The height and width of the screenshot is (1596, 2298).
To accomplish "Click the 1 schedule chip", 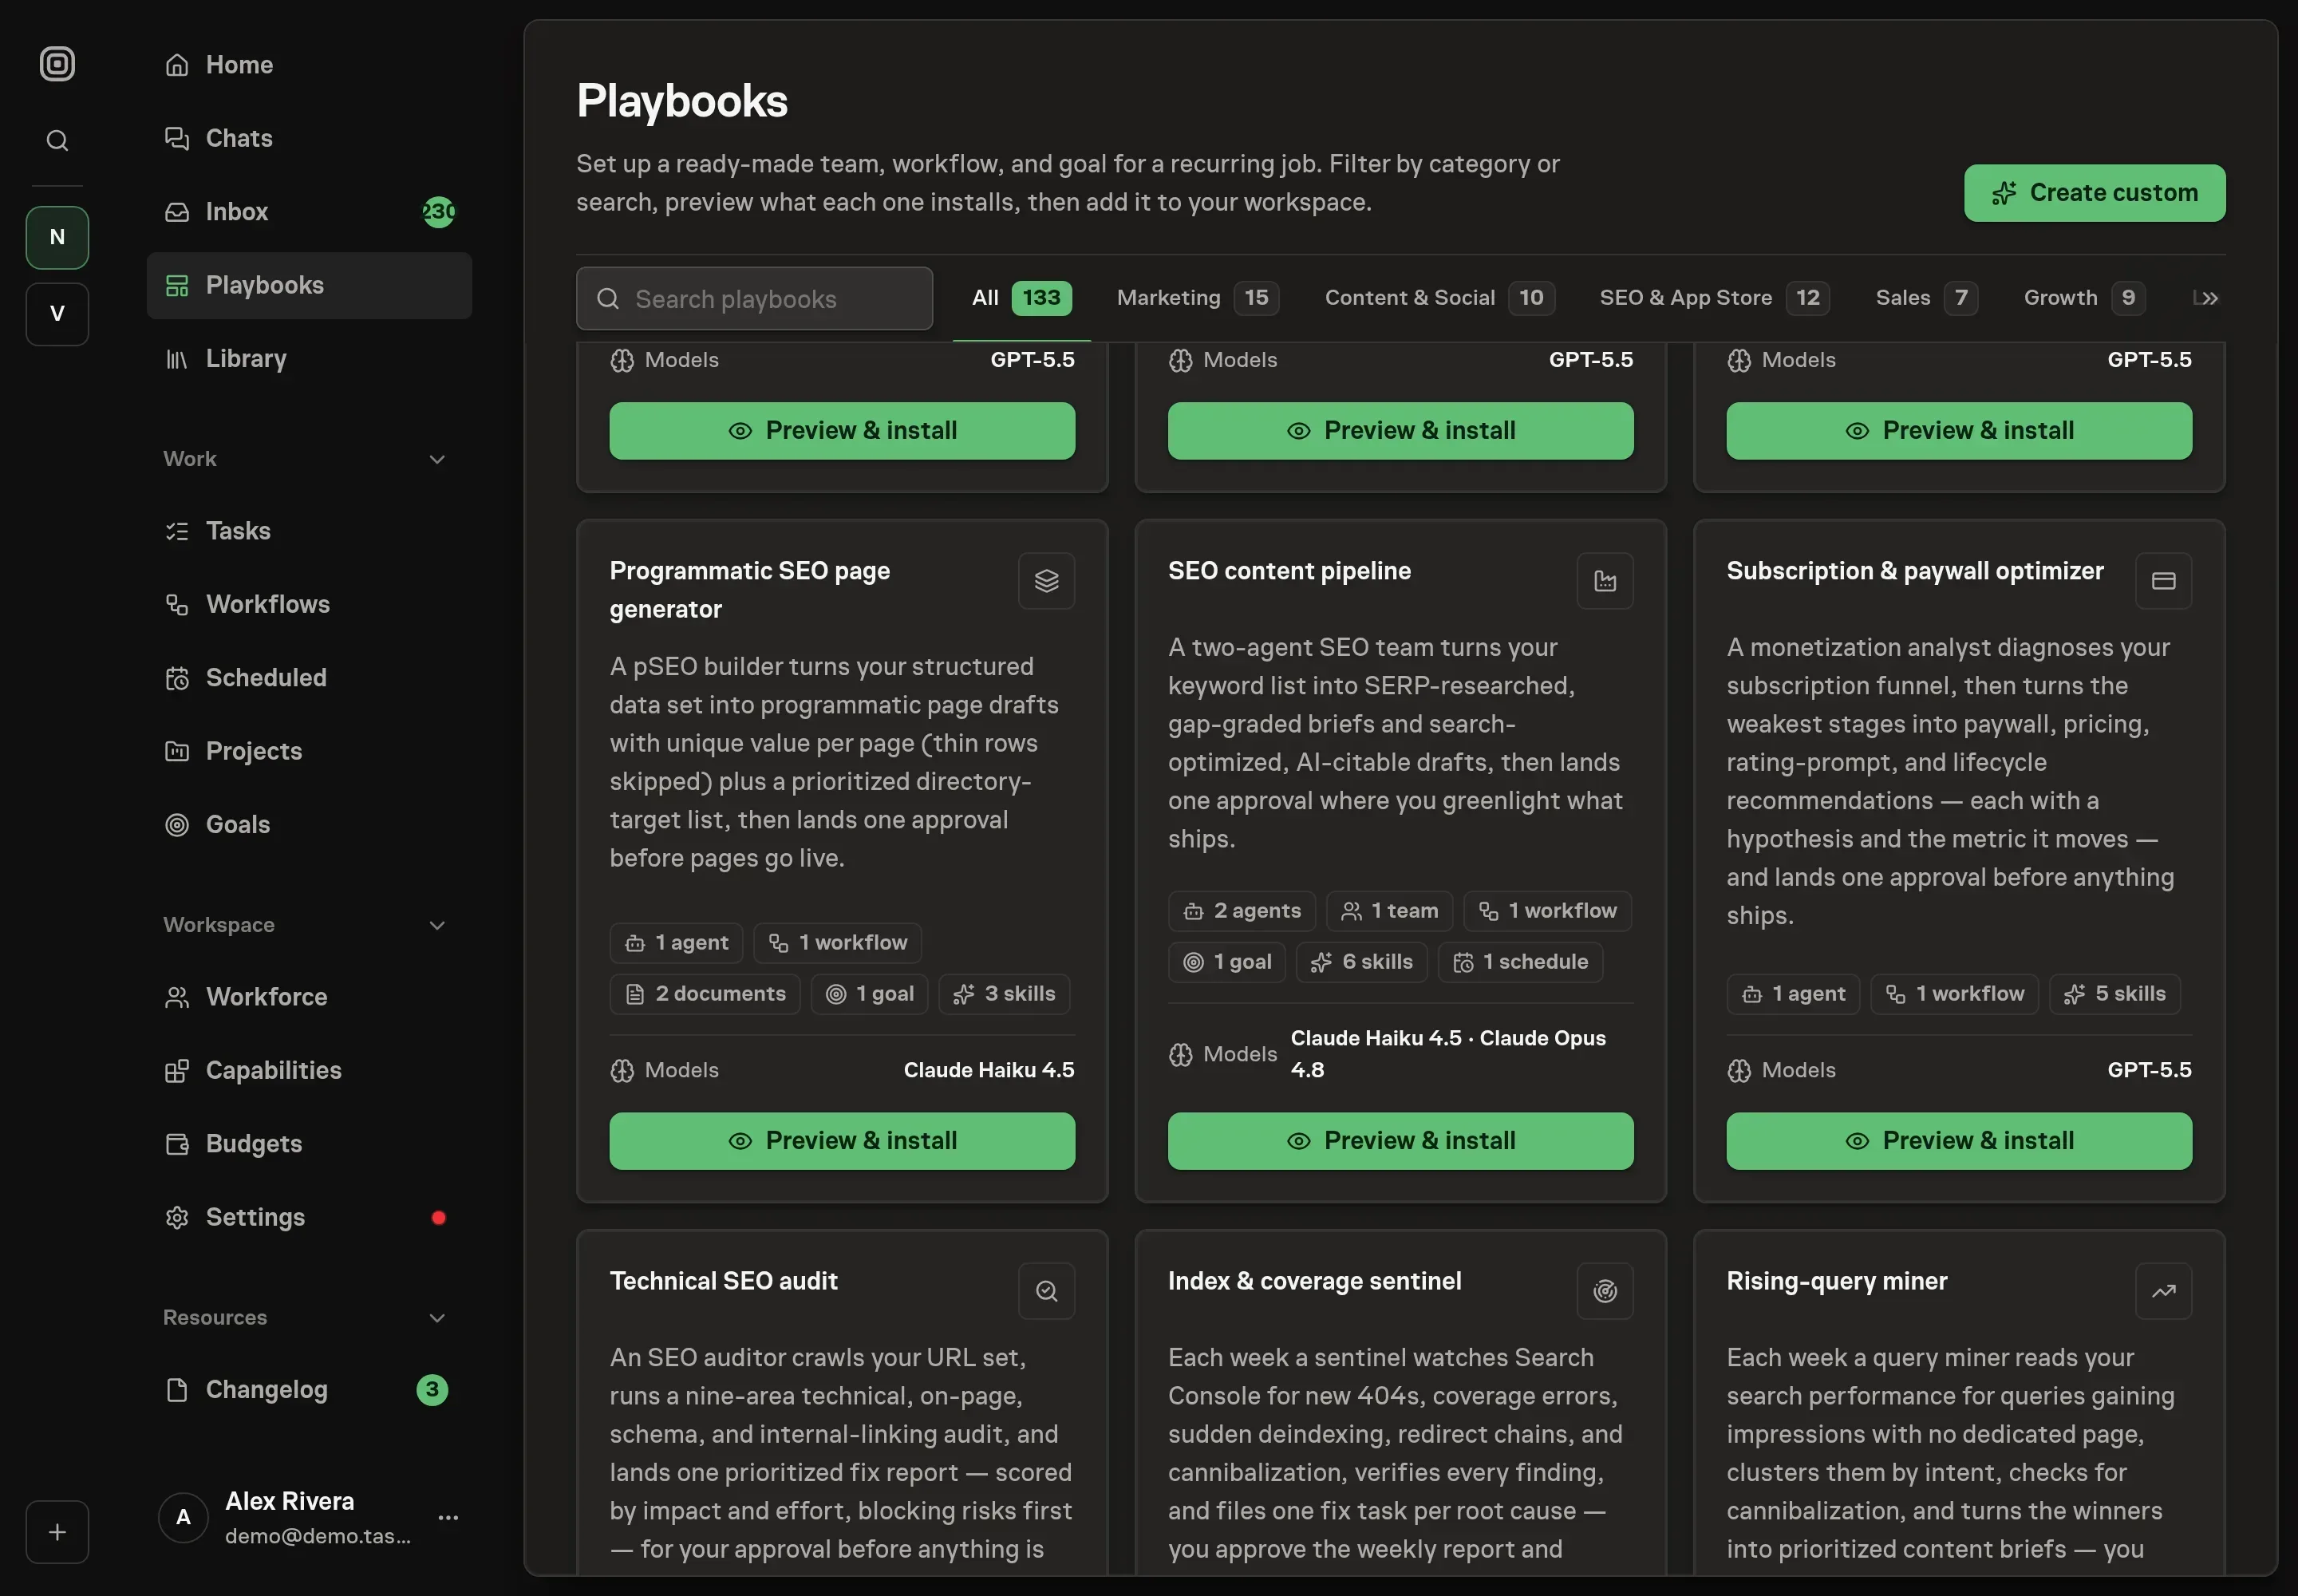I will (x=1520, y=962).
